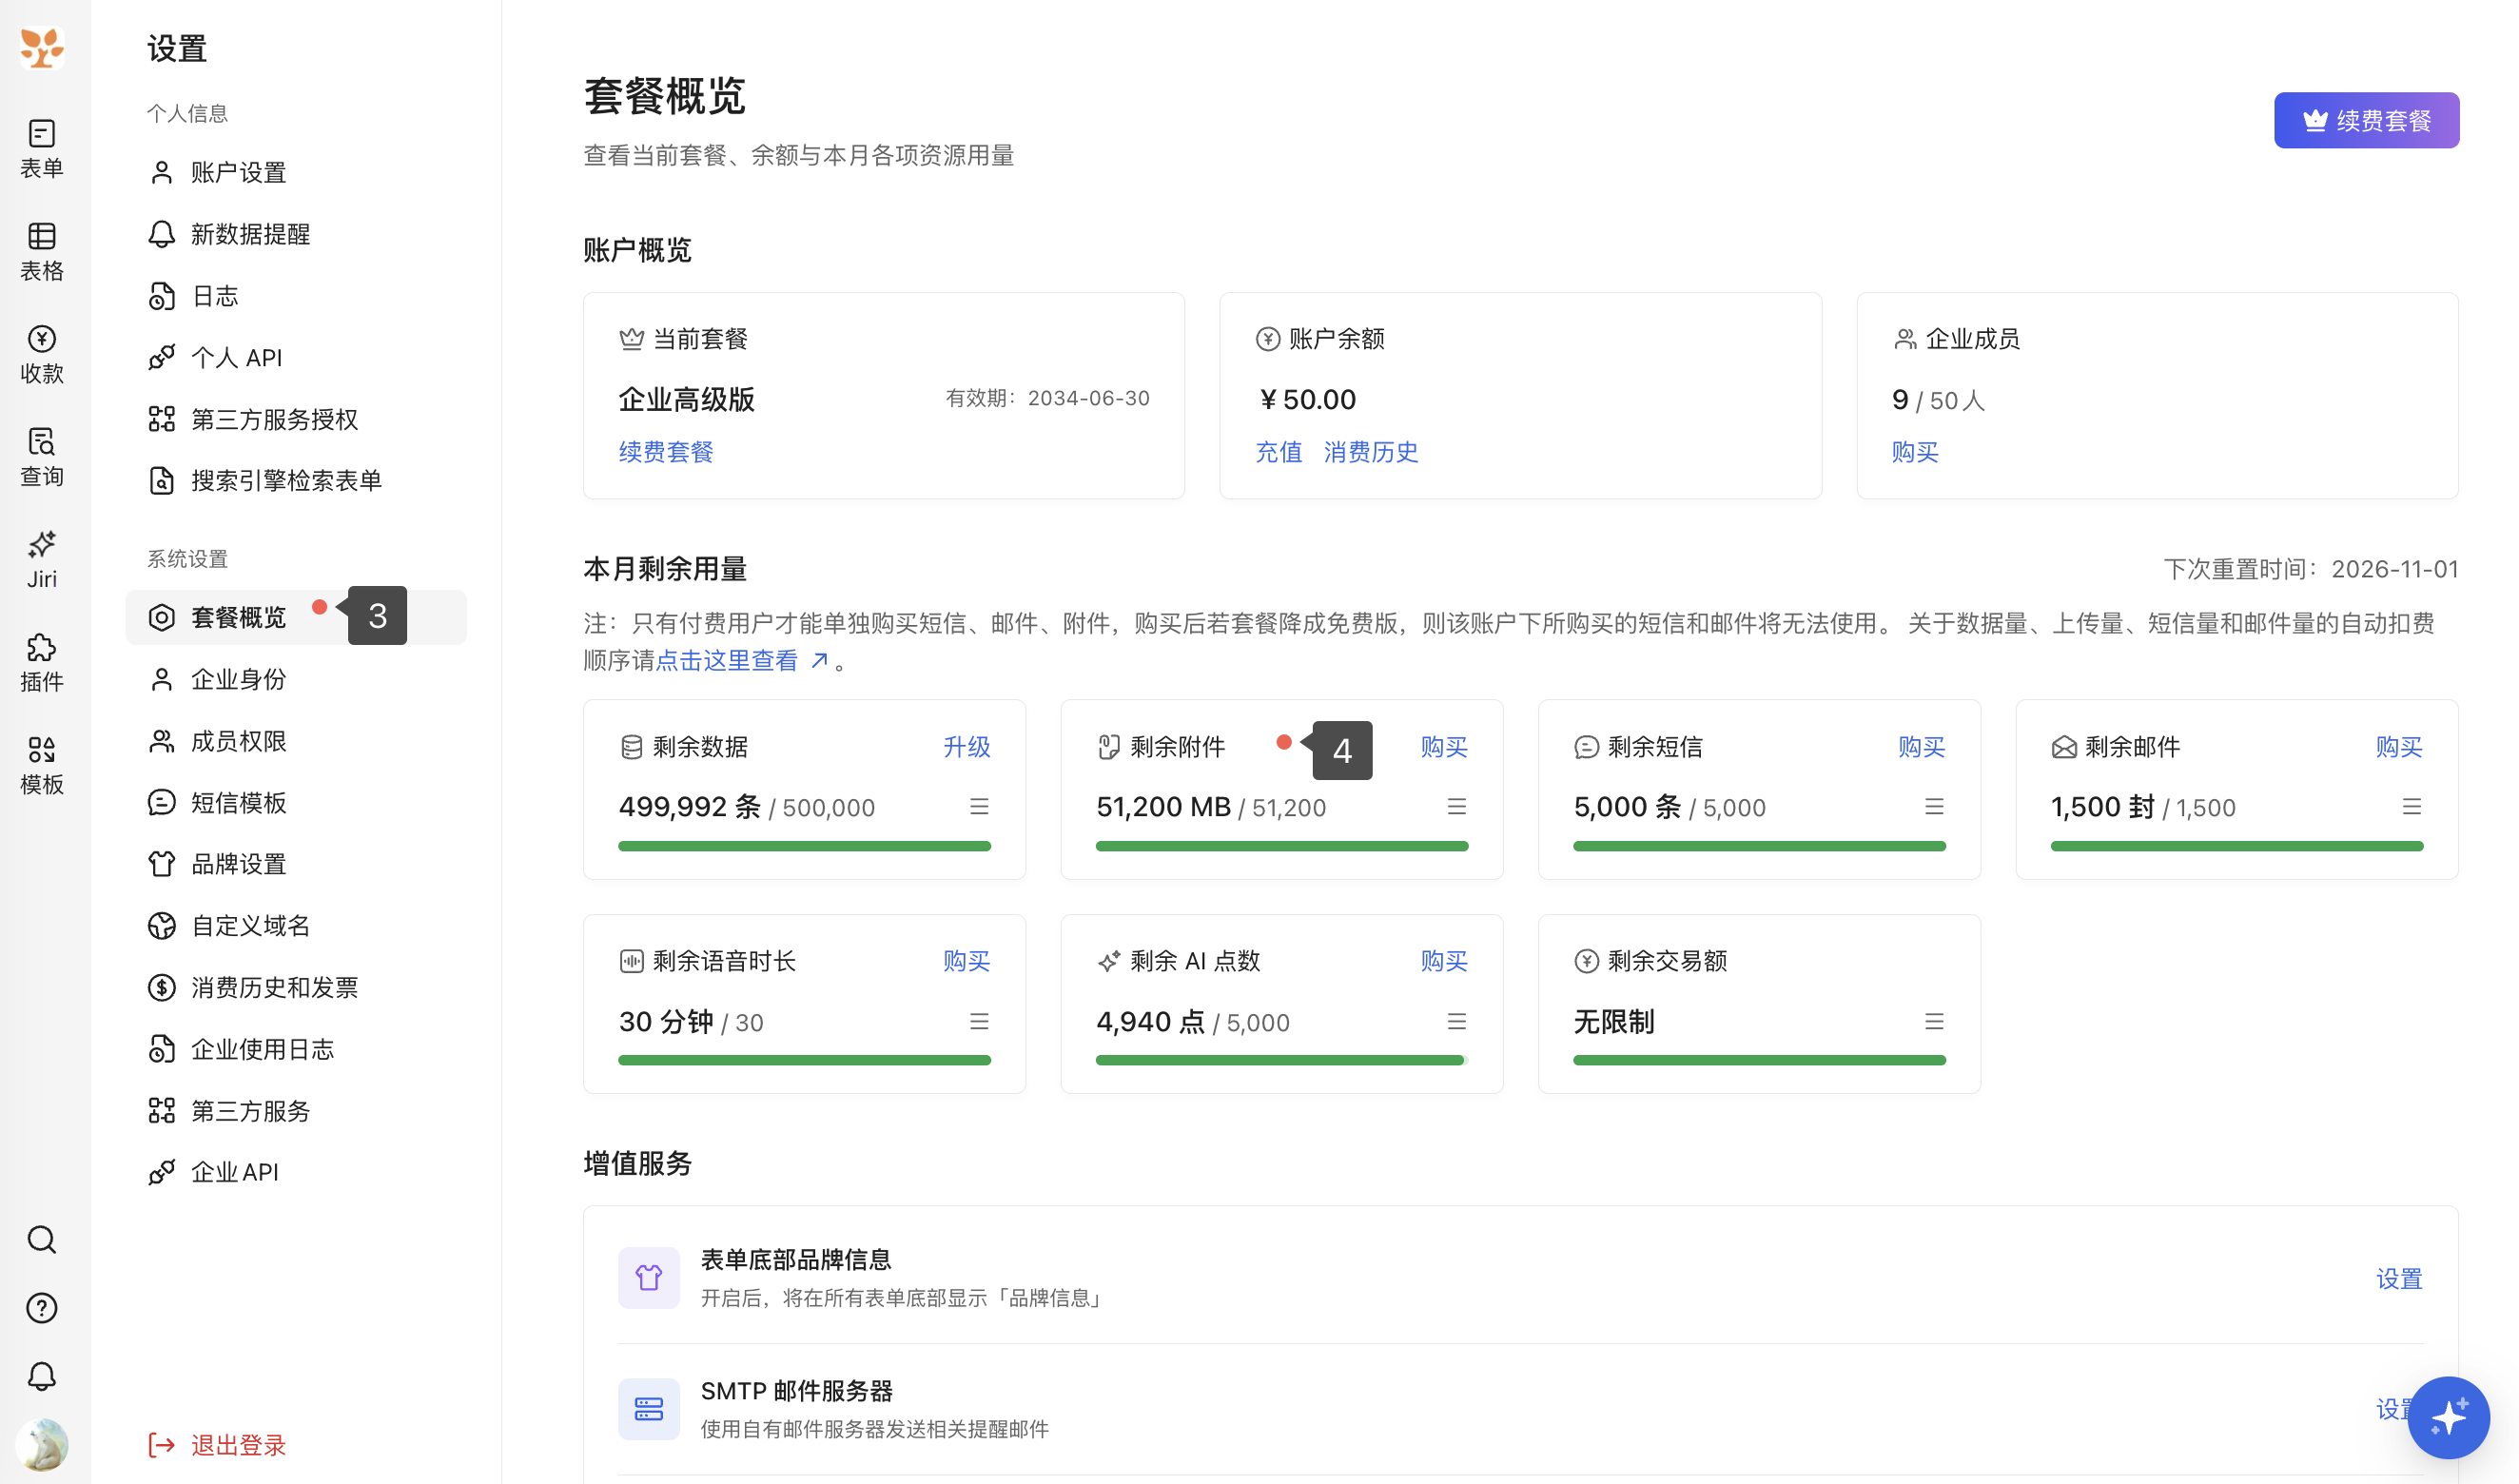The image size is (2519, 1484).
Task: Open 个人 API settings
Action: click(x=296, y=358)
